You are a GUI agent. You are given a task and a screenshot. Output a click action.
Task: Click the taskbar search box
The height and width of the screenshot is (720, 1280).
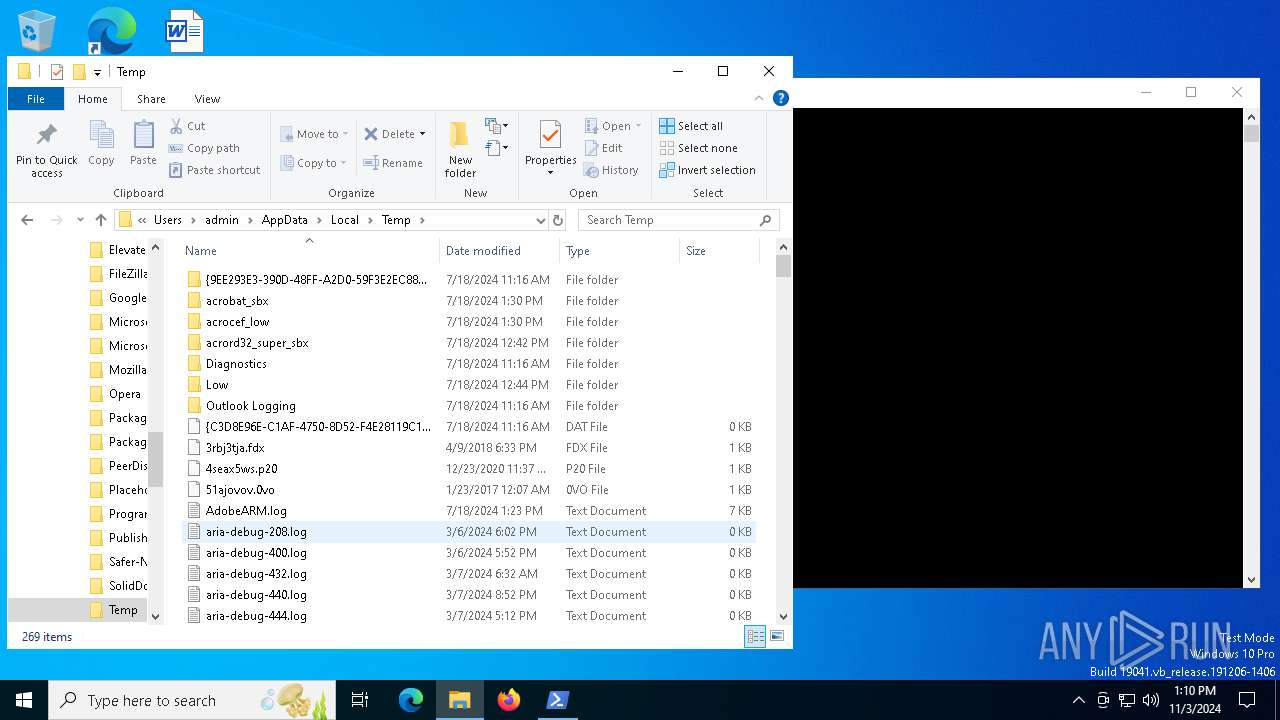[x=192, y=700]
